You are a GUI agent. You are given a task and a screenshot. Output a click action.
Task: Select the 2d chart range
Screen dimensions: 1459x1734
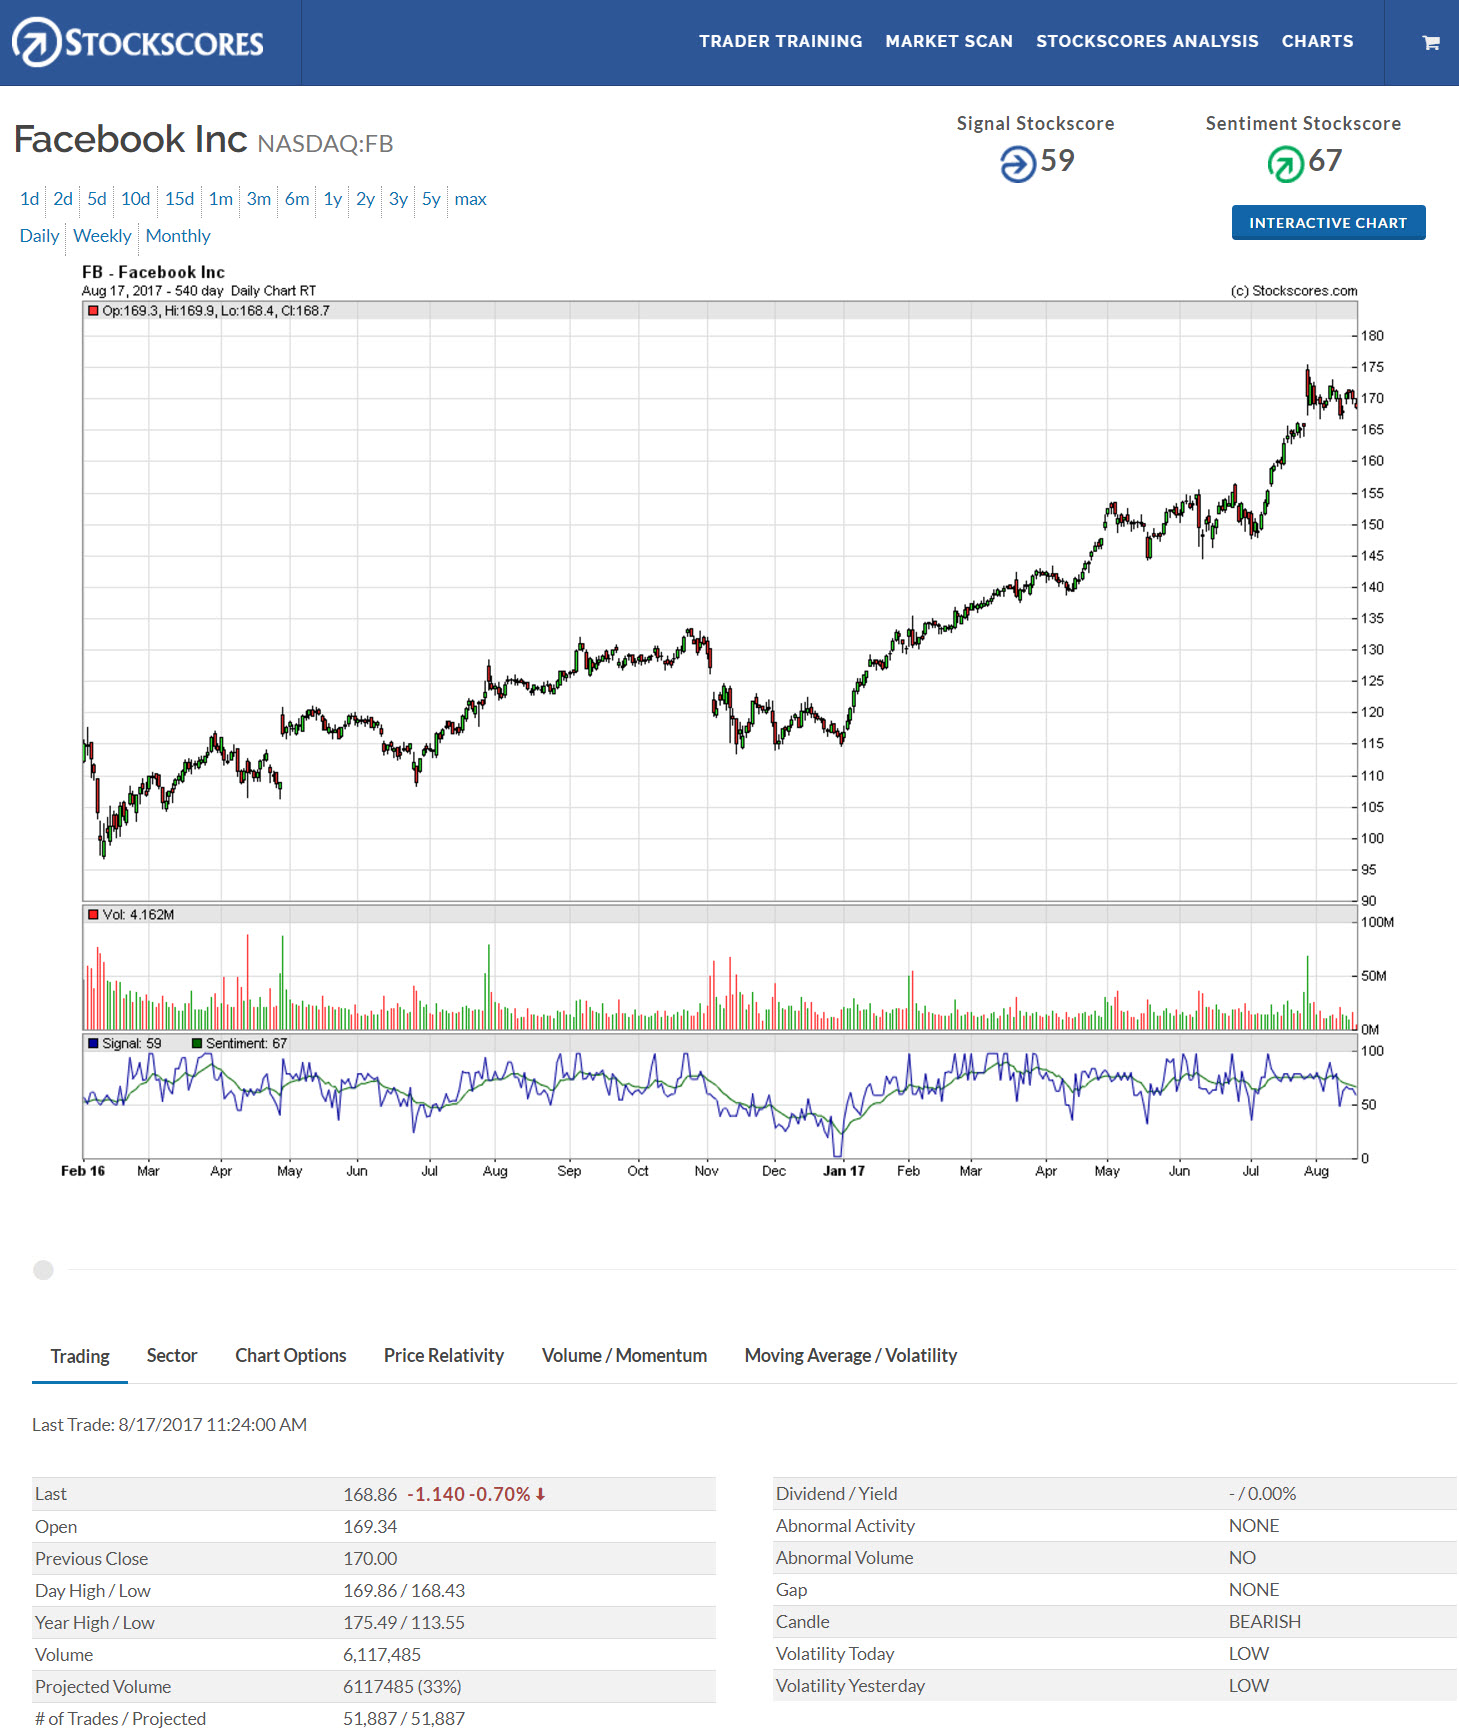pyautogui.click(x=63, y=199)
